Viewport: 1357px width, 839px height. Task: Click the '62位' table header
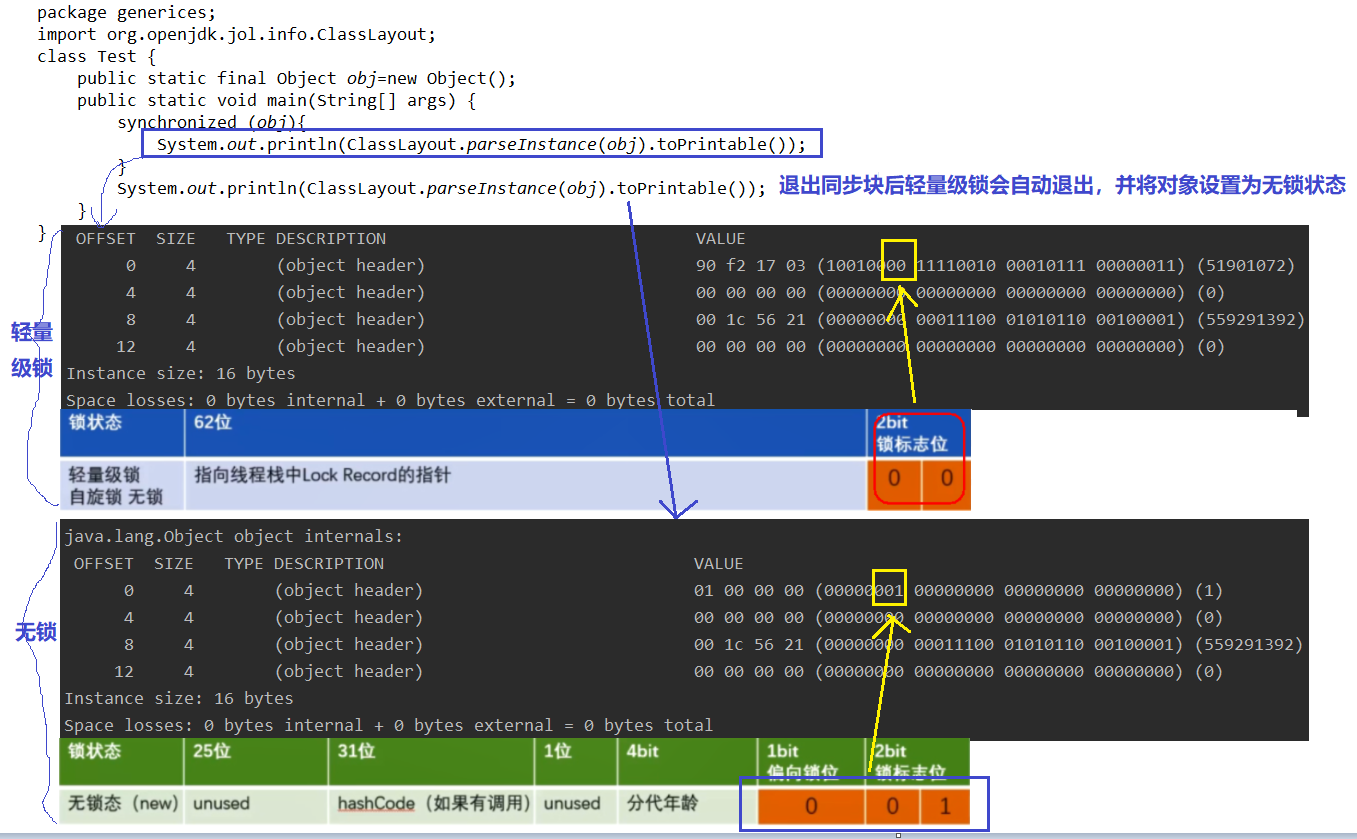525,433
